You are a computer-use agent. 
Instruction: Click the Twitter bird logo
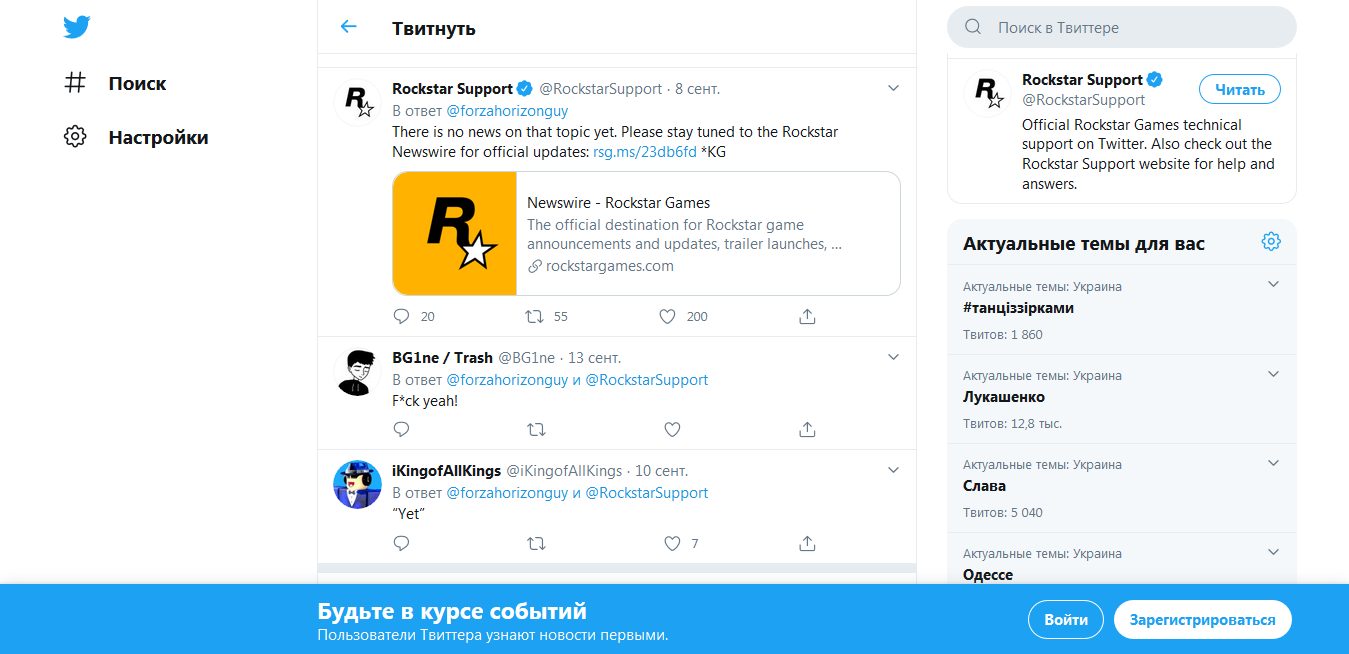point(77,27)
